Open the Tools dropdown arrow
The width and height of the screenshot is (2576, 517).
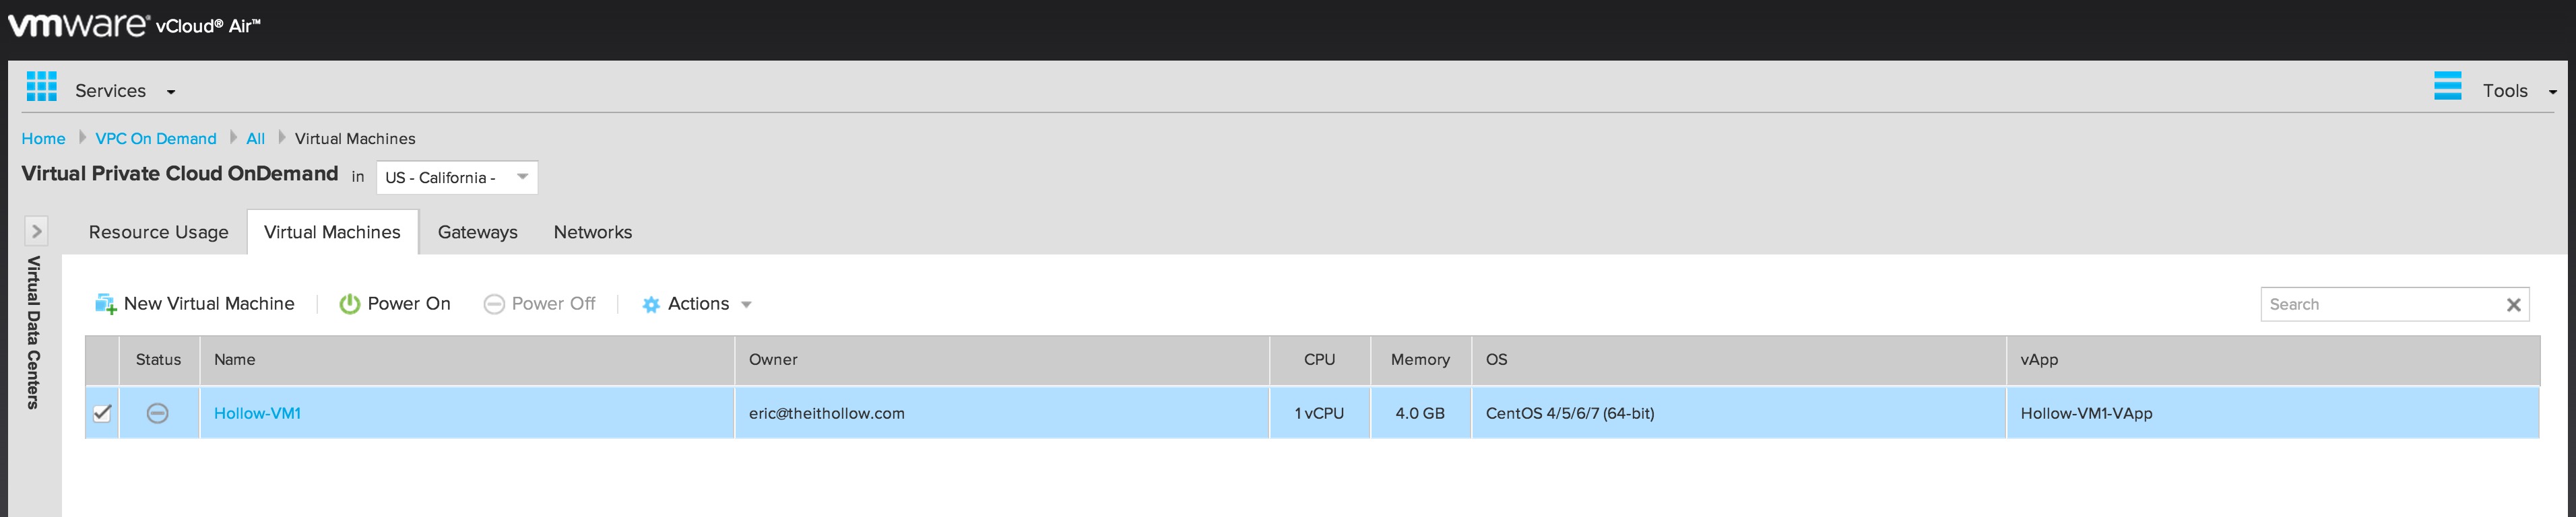point(2552,92)
